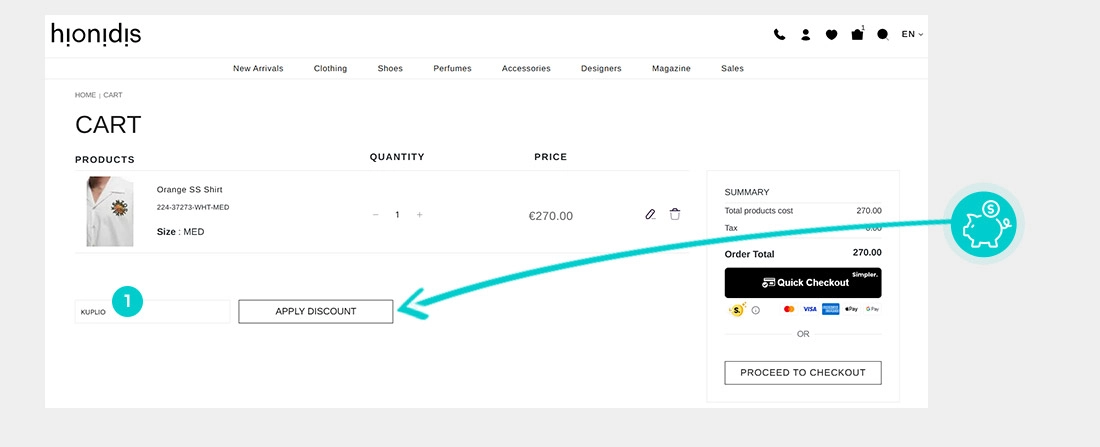Click the info circle icon below Quick Checkout

coord(756,309)
